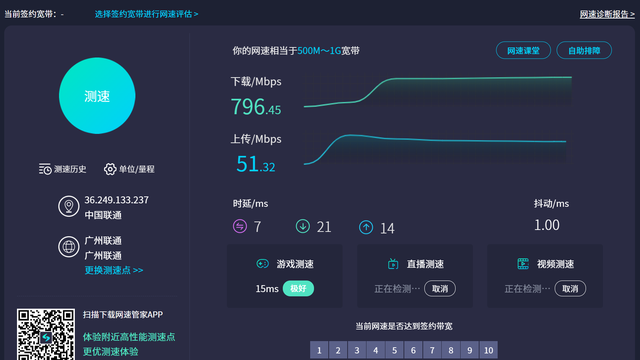Click the 15ms game latency value
Screen dimensions: 640x360
[267, 289]
